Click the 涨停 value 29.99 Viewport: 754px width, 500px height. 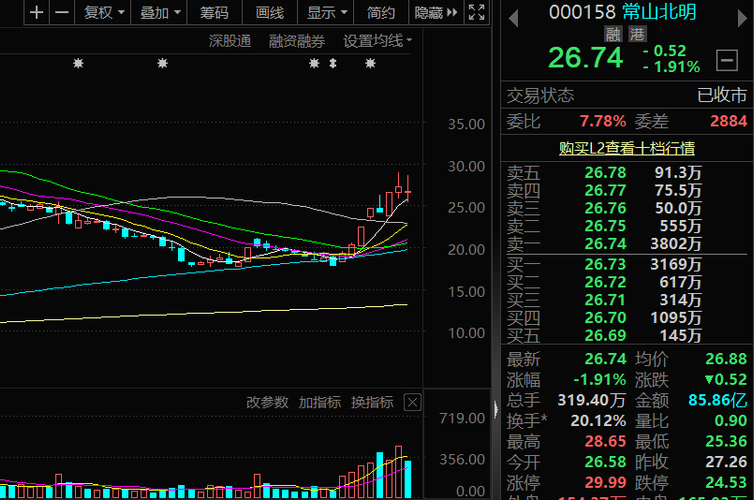click(x=605, y=483)
